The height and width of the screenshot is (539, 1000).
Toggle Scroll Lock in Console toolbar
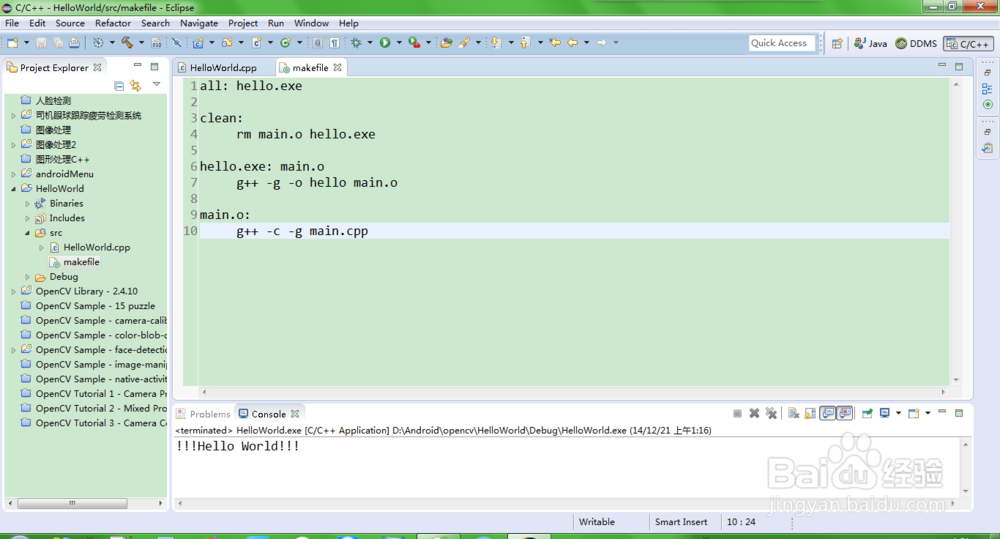(x=810, y=413)
